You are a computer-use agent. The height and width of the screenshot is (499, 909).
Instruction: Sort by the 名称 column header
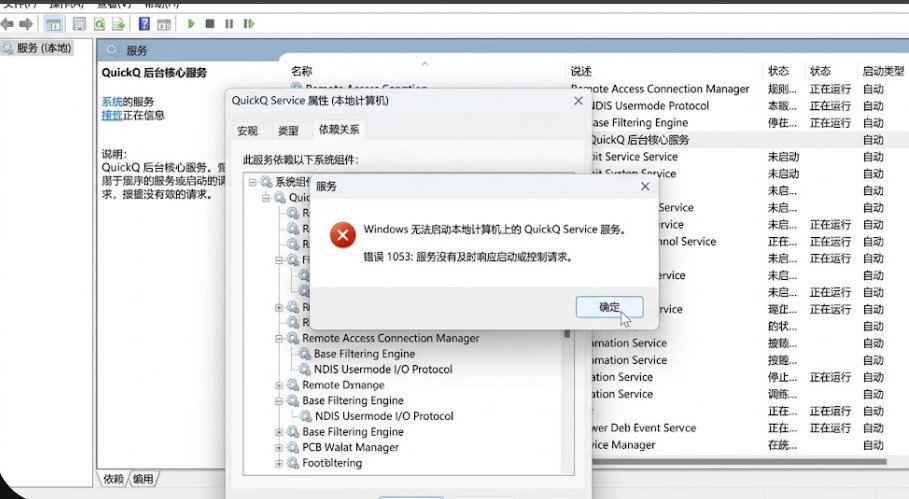(301, 71)
